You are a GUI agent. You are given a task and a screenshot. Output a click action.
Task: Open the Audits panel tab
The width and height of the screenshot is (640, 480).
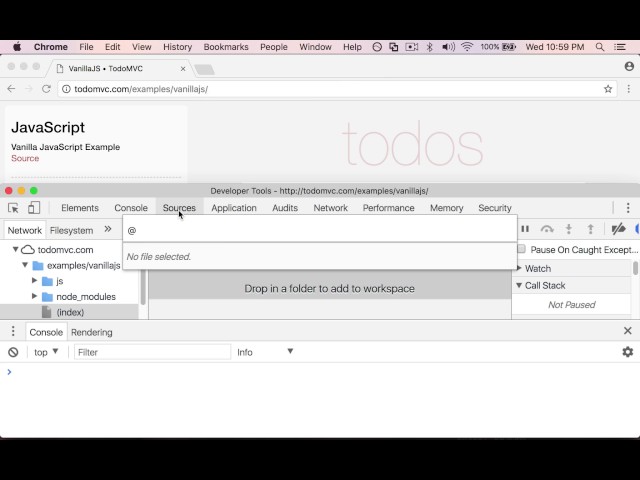285,208
